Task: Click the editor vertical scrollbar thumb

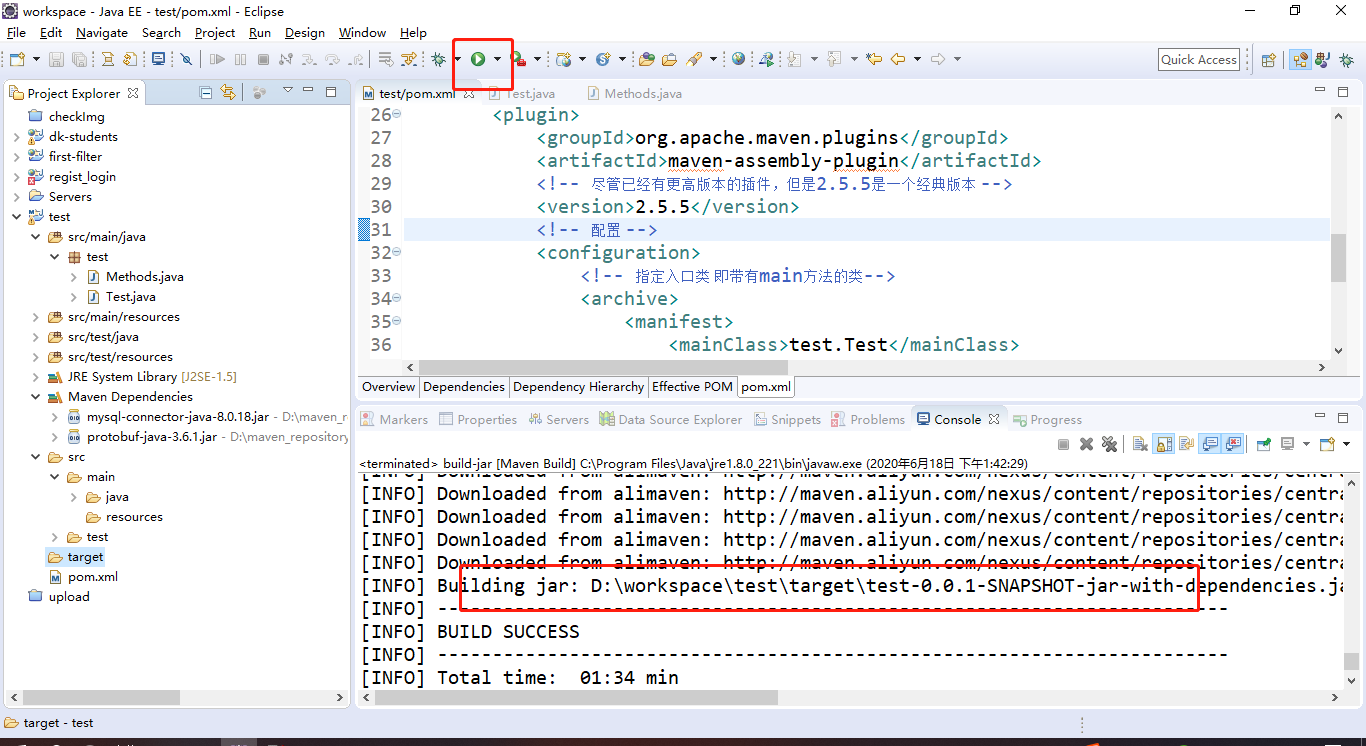Action: tap(1338, 258)
